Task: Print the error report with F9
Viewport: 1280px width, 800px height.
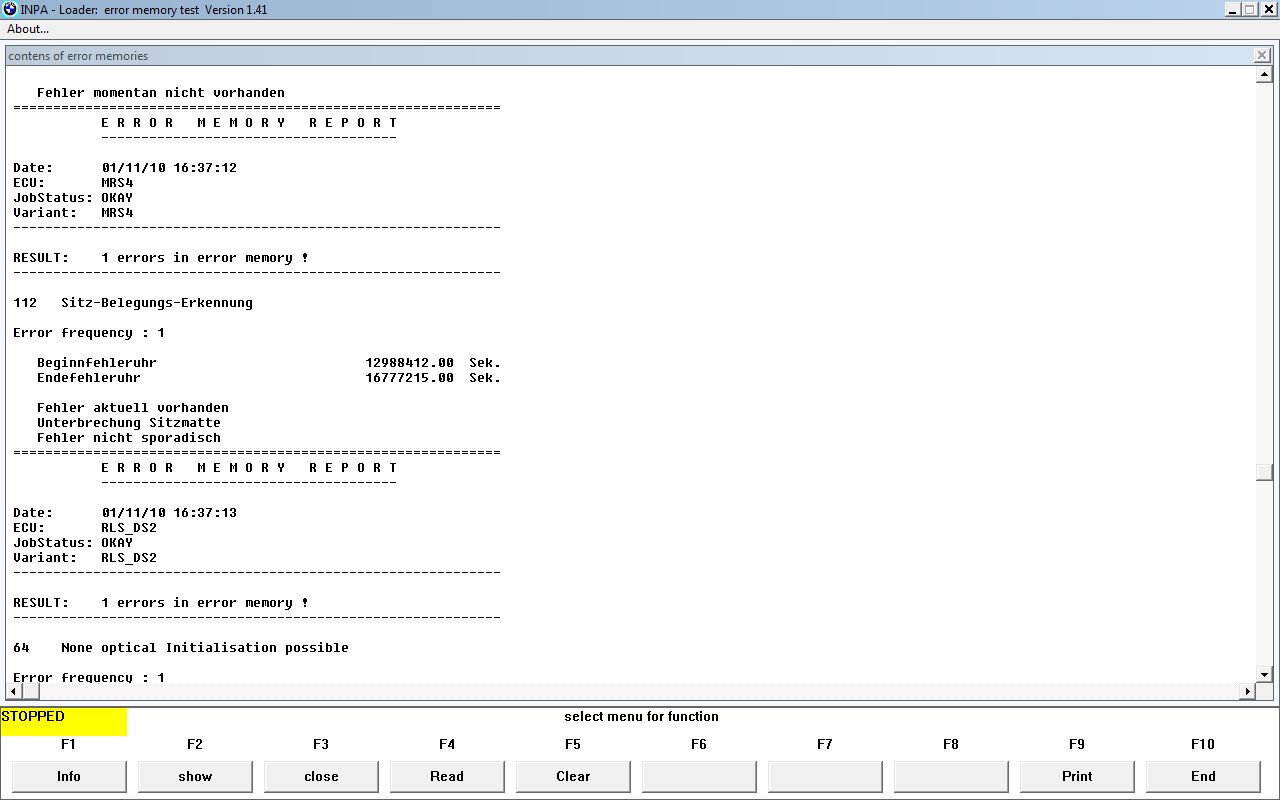Action: (1077, 776)
